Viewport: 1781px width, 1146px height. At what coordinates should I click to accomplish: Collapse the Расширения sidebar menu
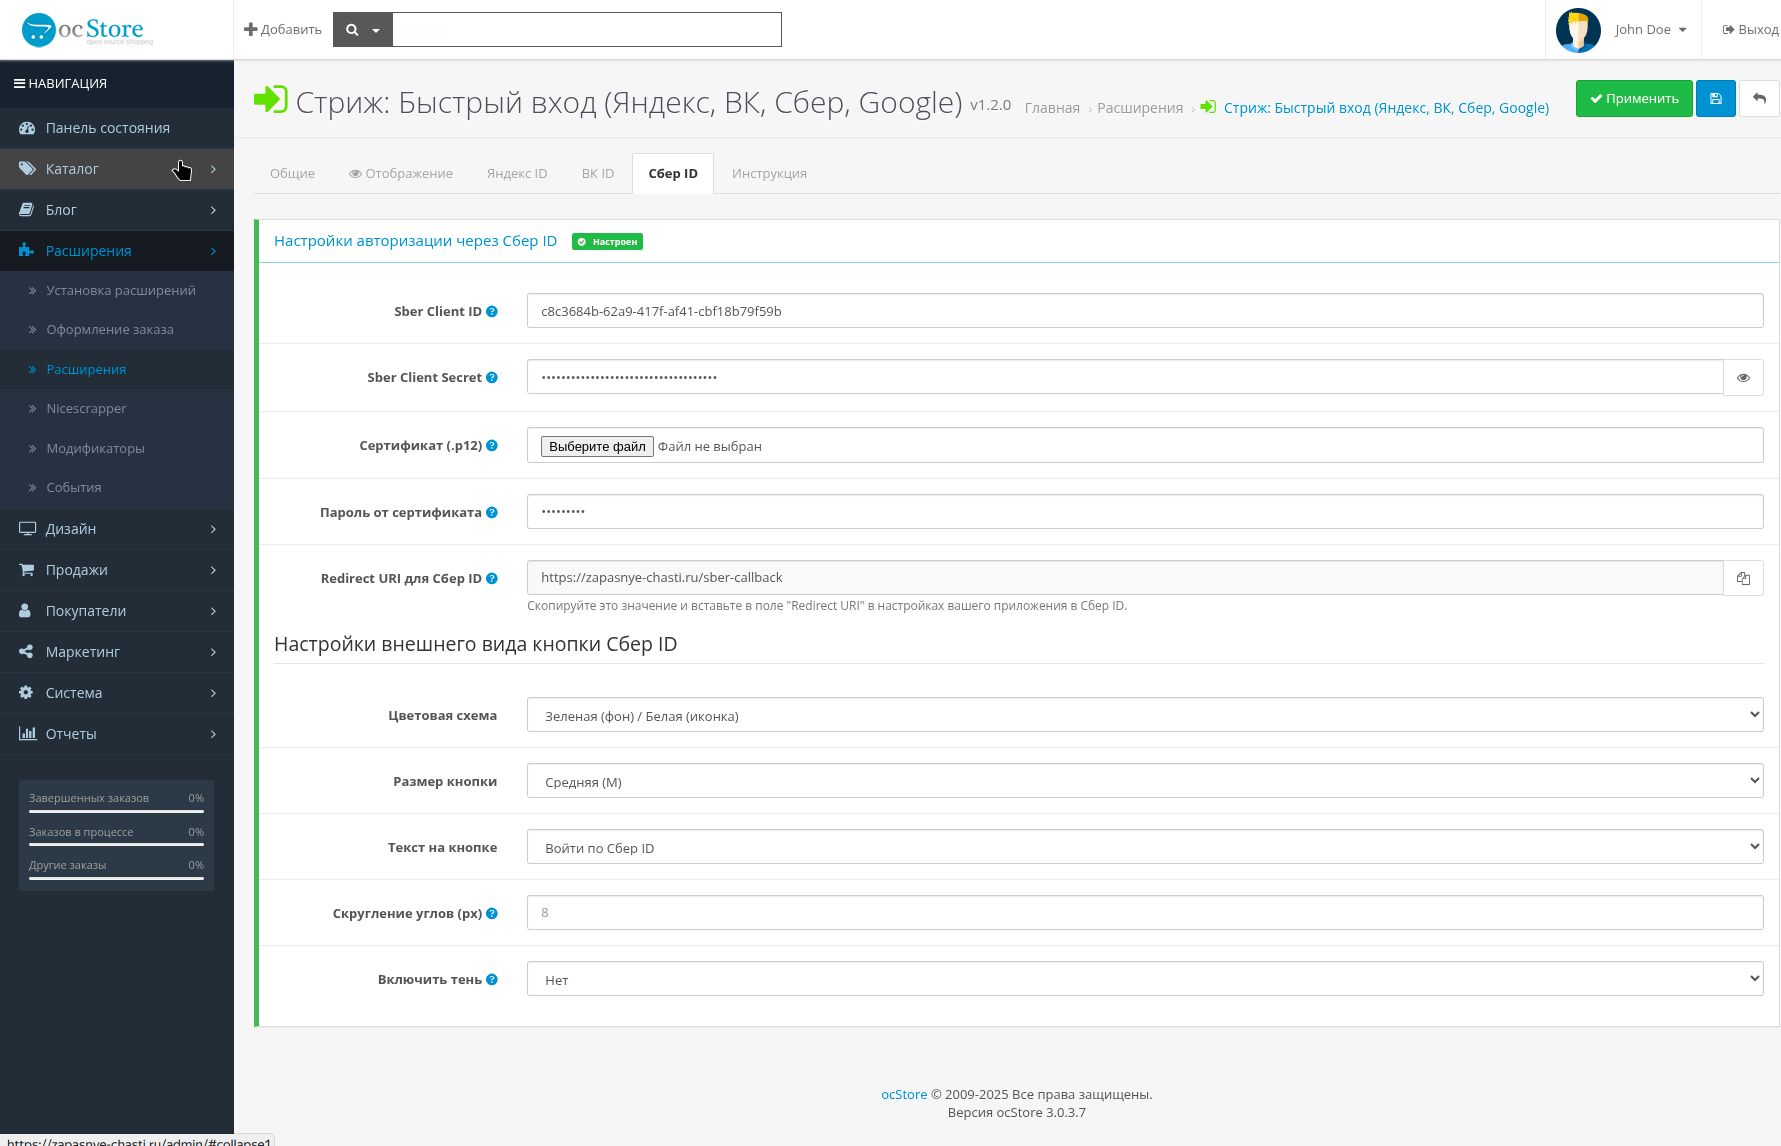pyautogui.click(x=117, y=251)
